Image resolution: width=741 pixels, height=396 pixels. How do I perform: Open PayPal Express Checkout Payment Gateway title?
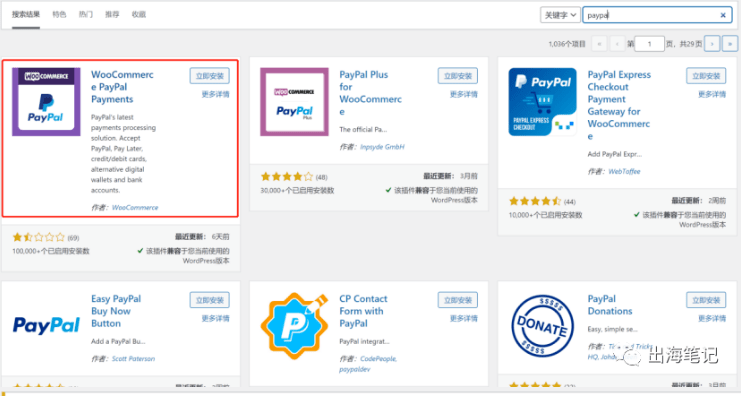619,105
